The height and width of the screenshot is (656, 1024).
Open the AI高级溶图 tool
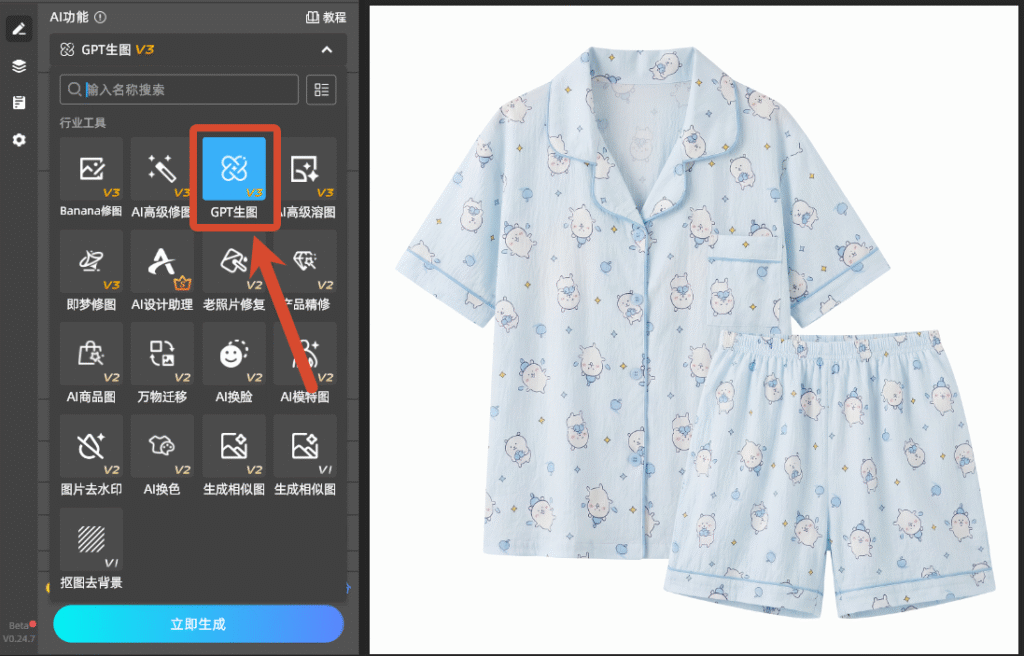tap(306, 177)
